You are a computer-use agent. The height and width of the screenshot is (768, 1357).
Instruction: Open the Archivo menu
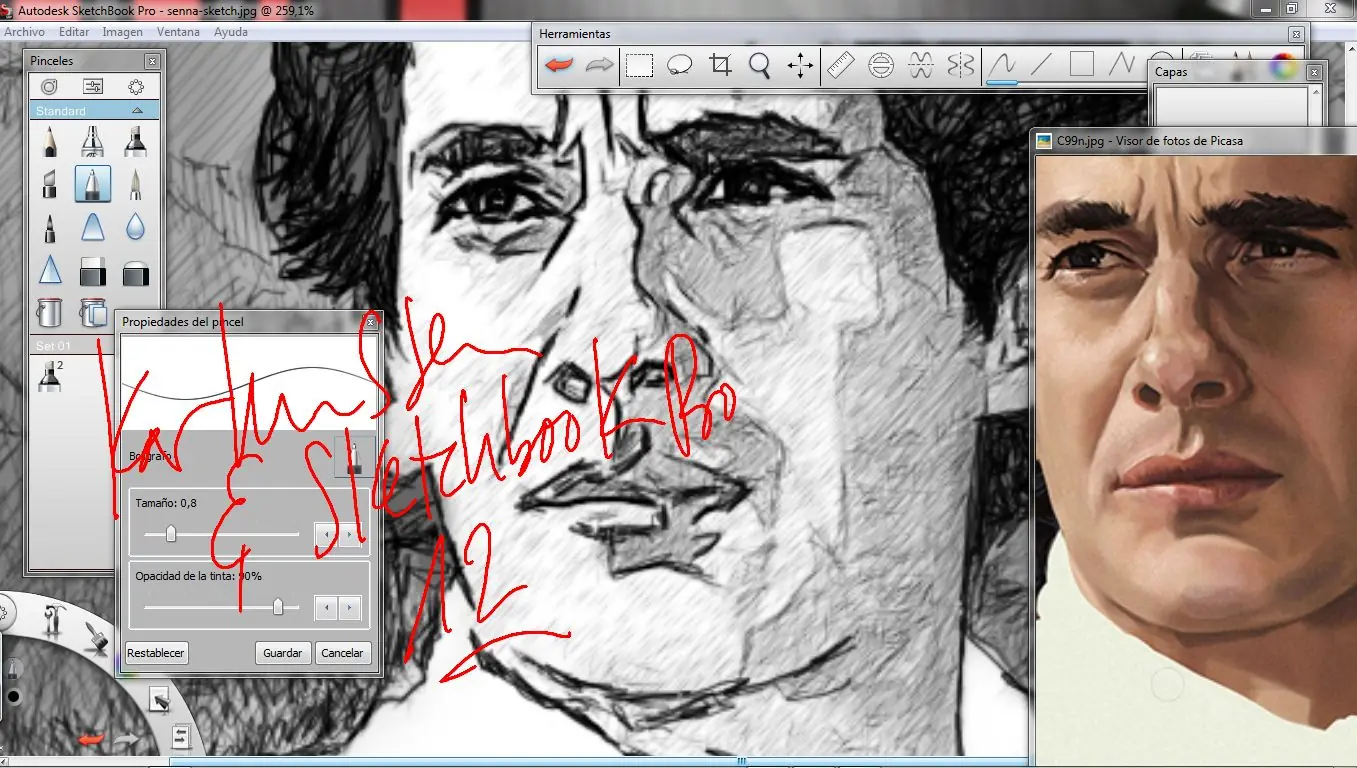[x=25, y=32]
